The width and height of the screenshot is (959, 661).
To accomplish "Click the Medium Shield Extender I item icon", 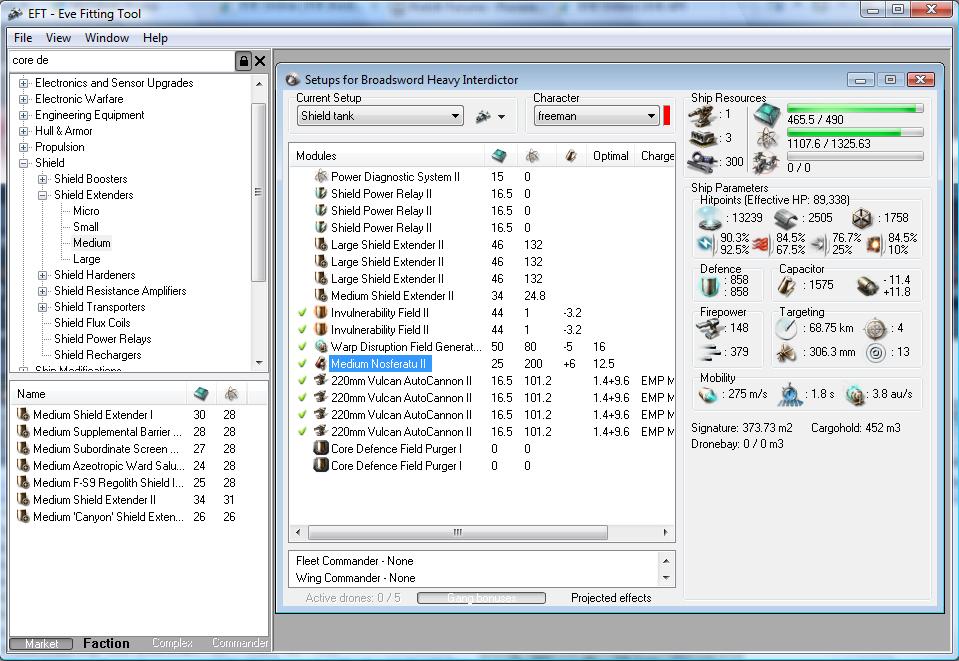I will click(23, 415).
